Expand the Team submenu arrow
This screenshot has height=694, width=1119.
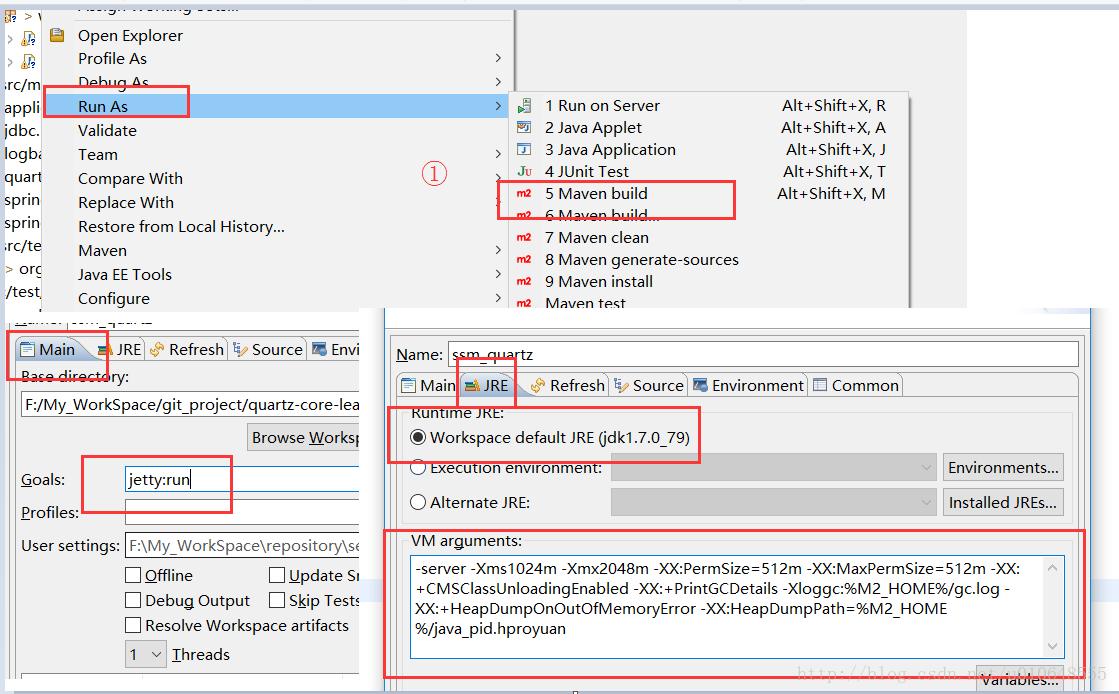pos(498,154)
